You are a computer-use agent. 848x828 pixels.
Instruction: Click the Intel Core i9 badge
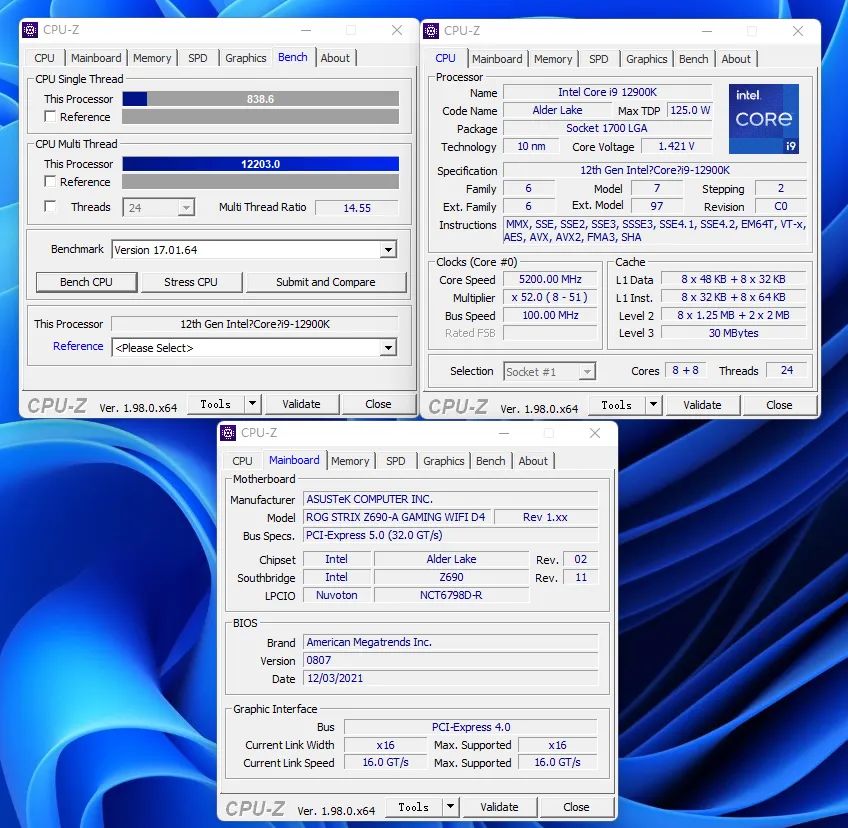tap(765, 117)
